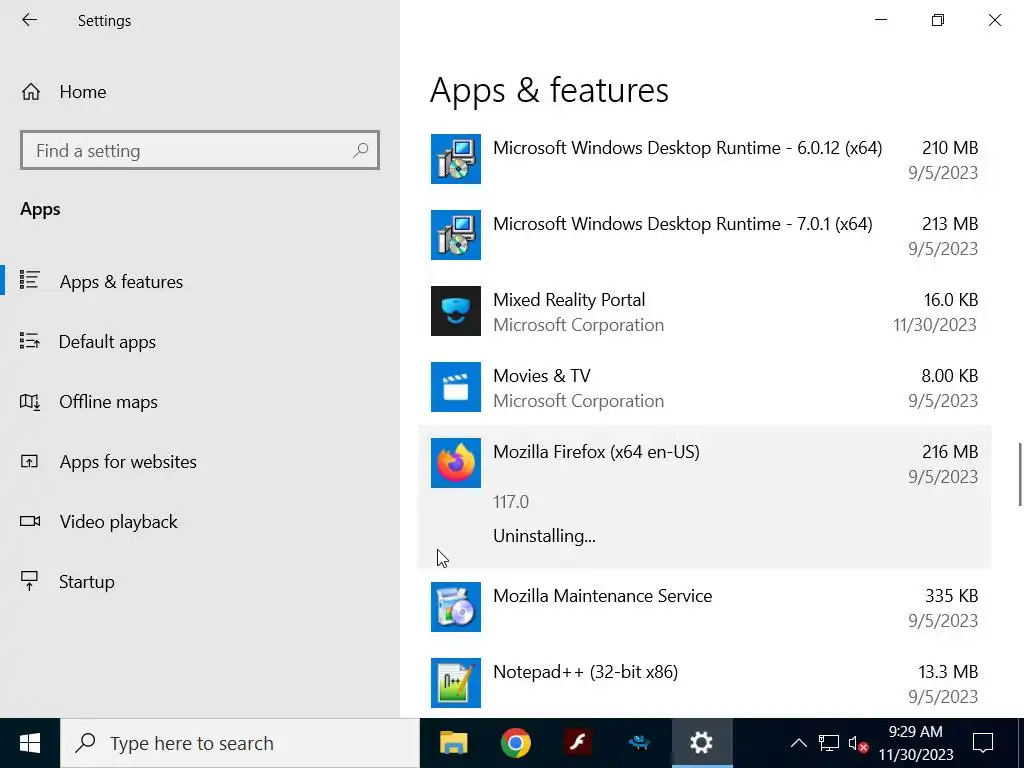
Task: Minimize the Settings window
Action: pos(881,20)
